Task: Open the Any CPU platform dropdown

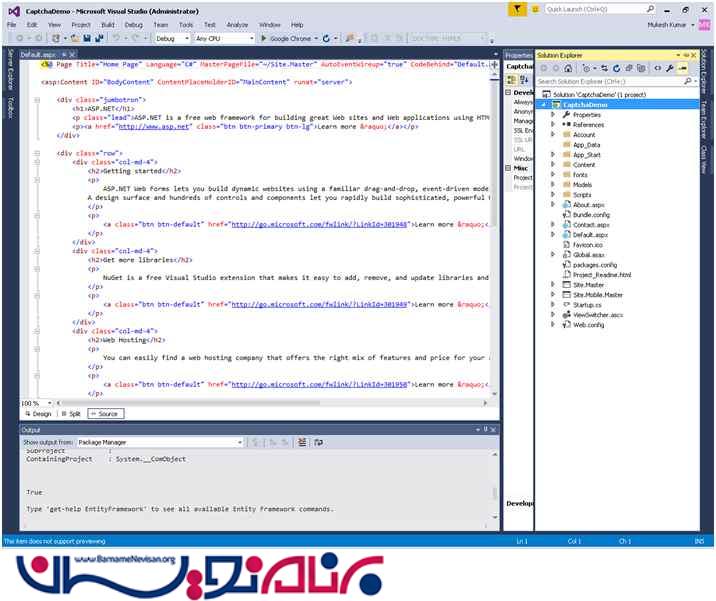Action: (x=224, y=38)
